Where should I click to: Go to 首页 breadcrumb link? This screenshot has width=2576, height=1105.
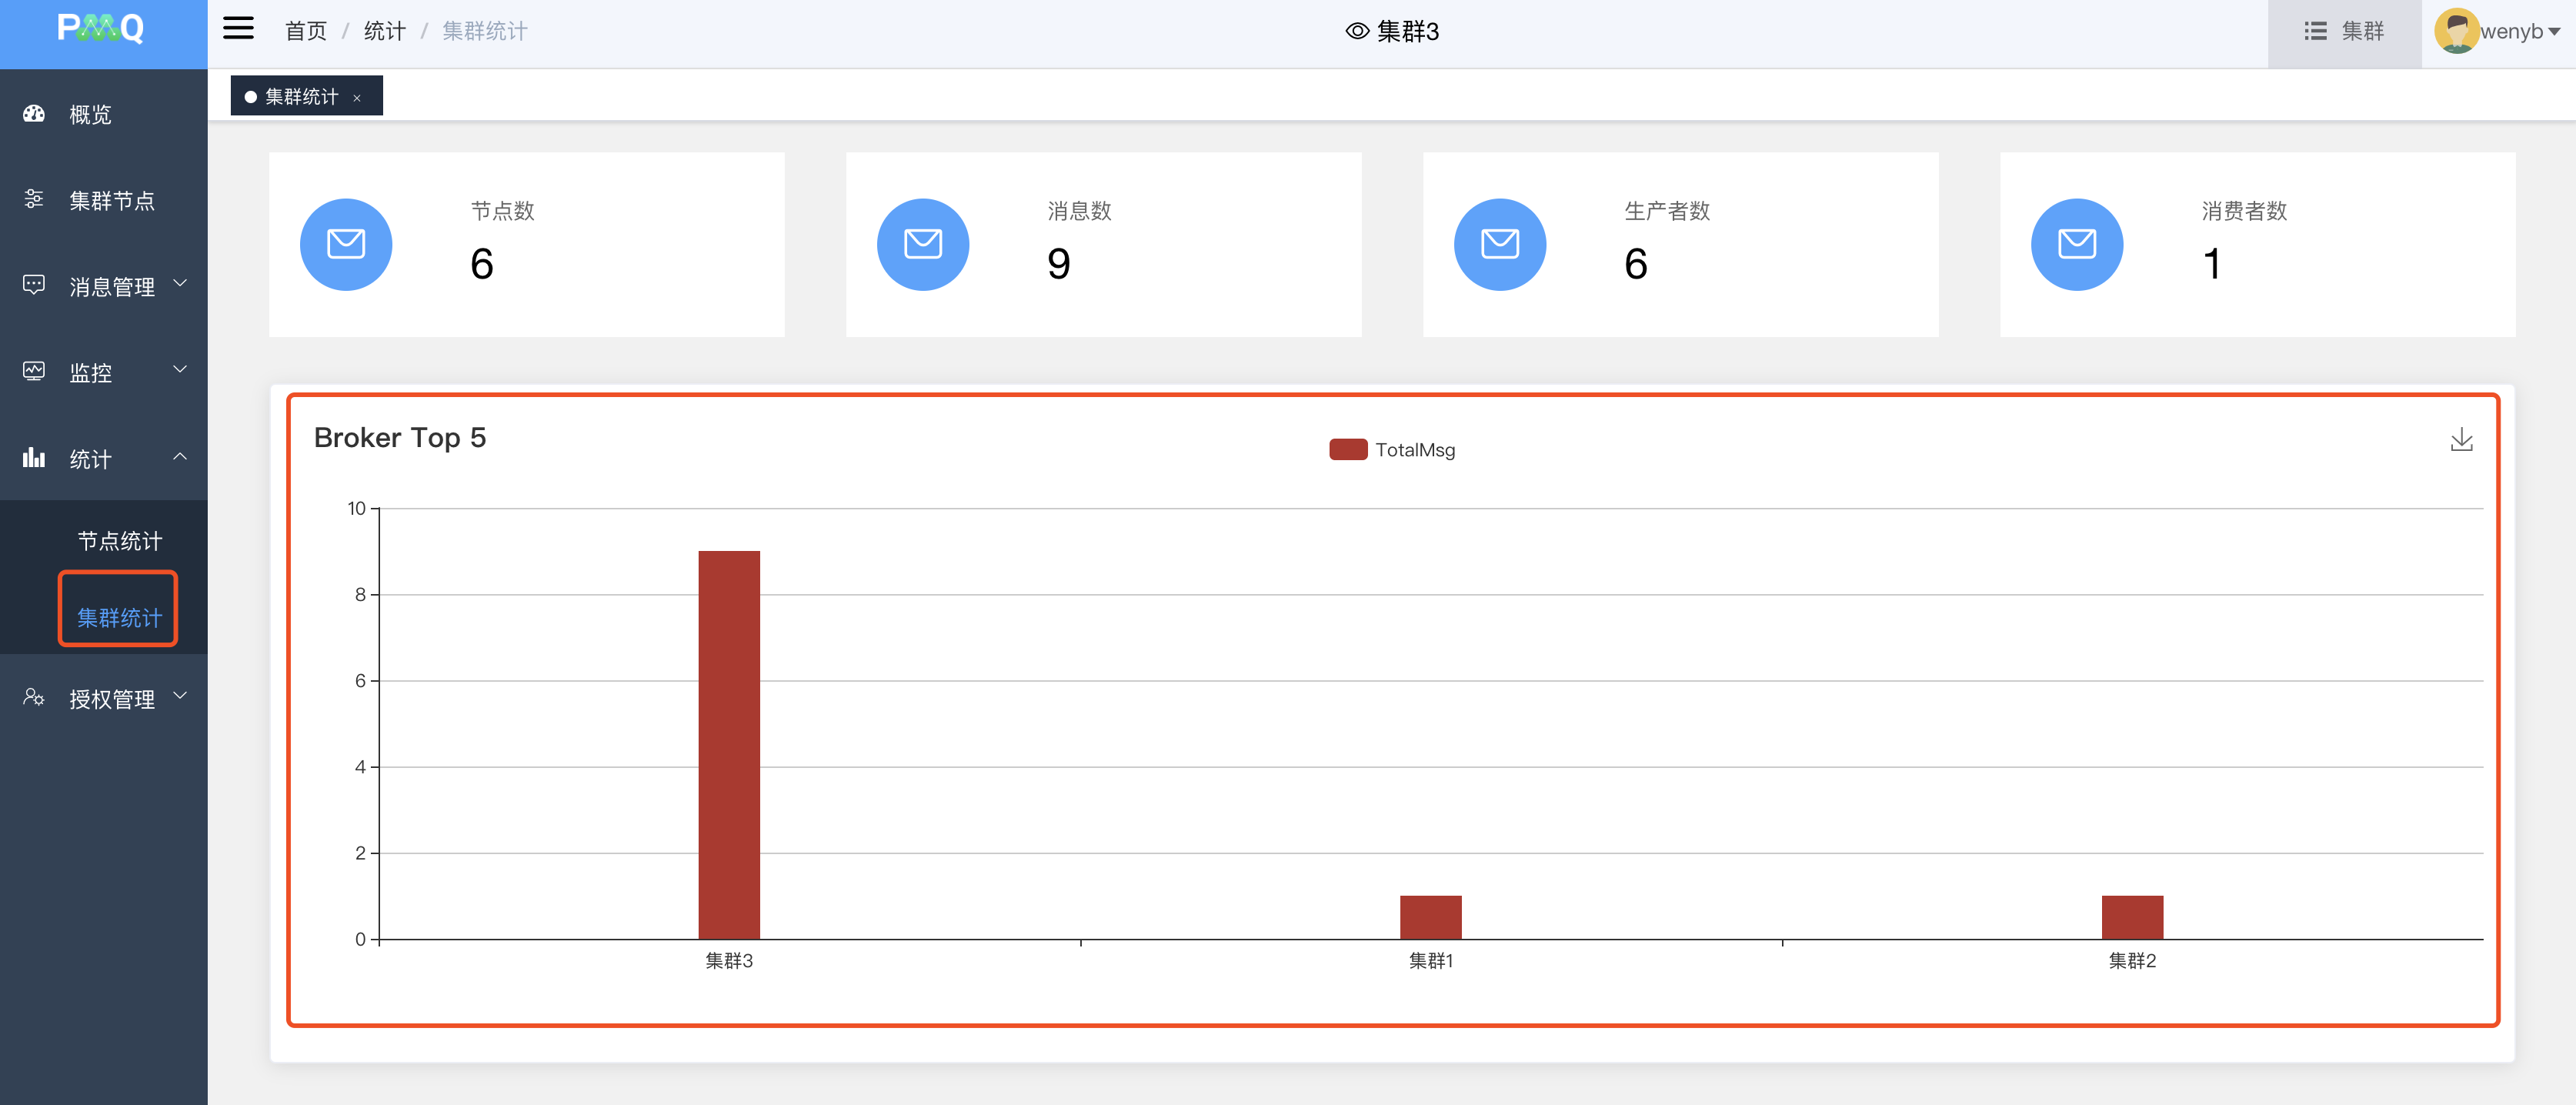(306, 31)
